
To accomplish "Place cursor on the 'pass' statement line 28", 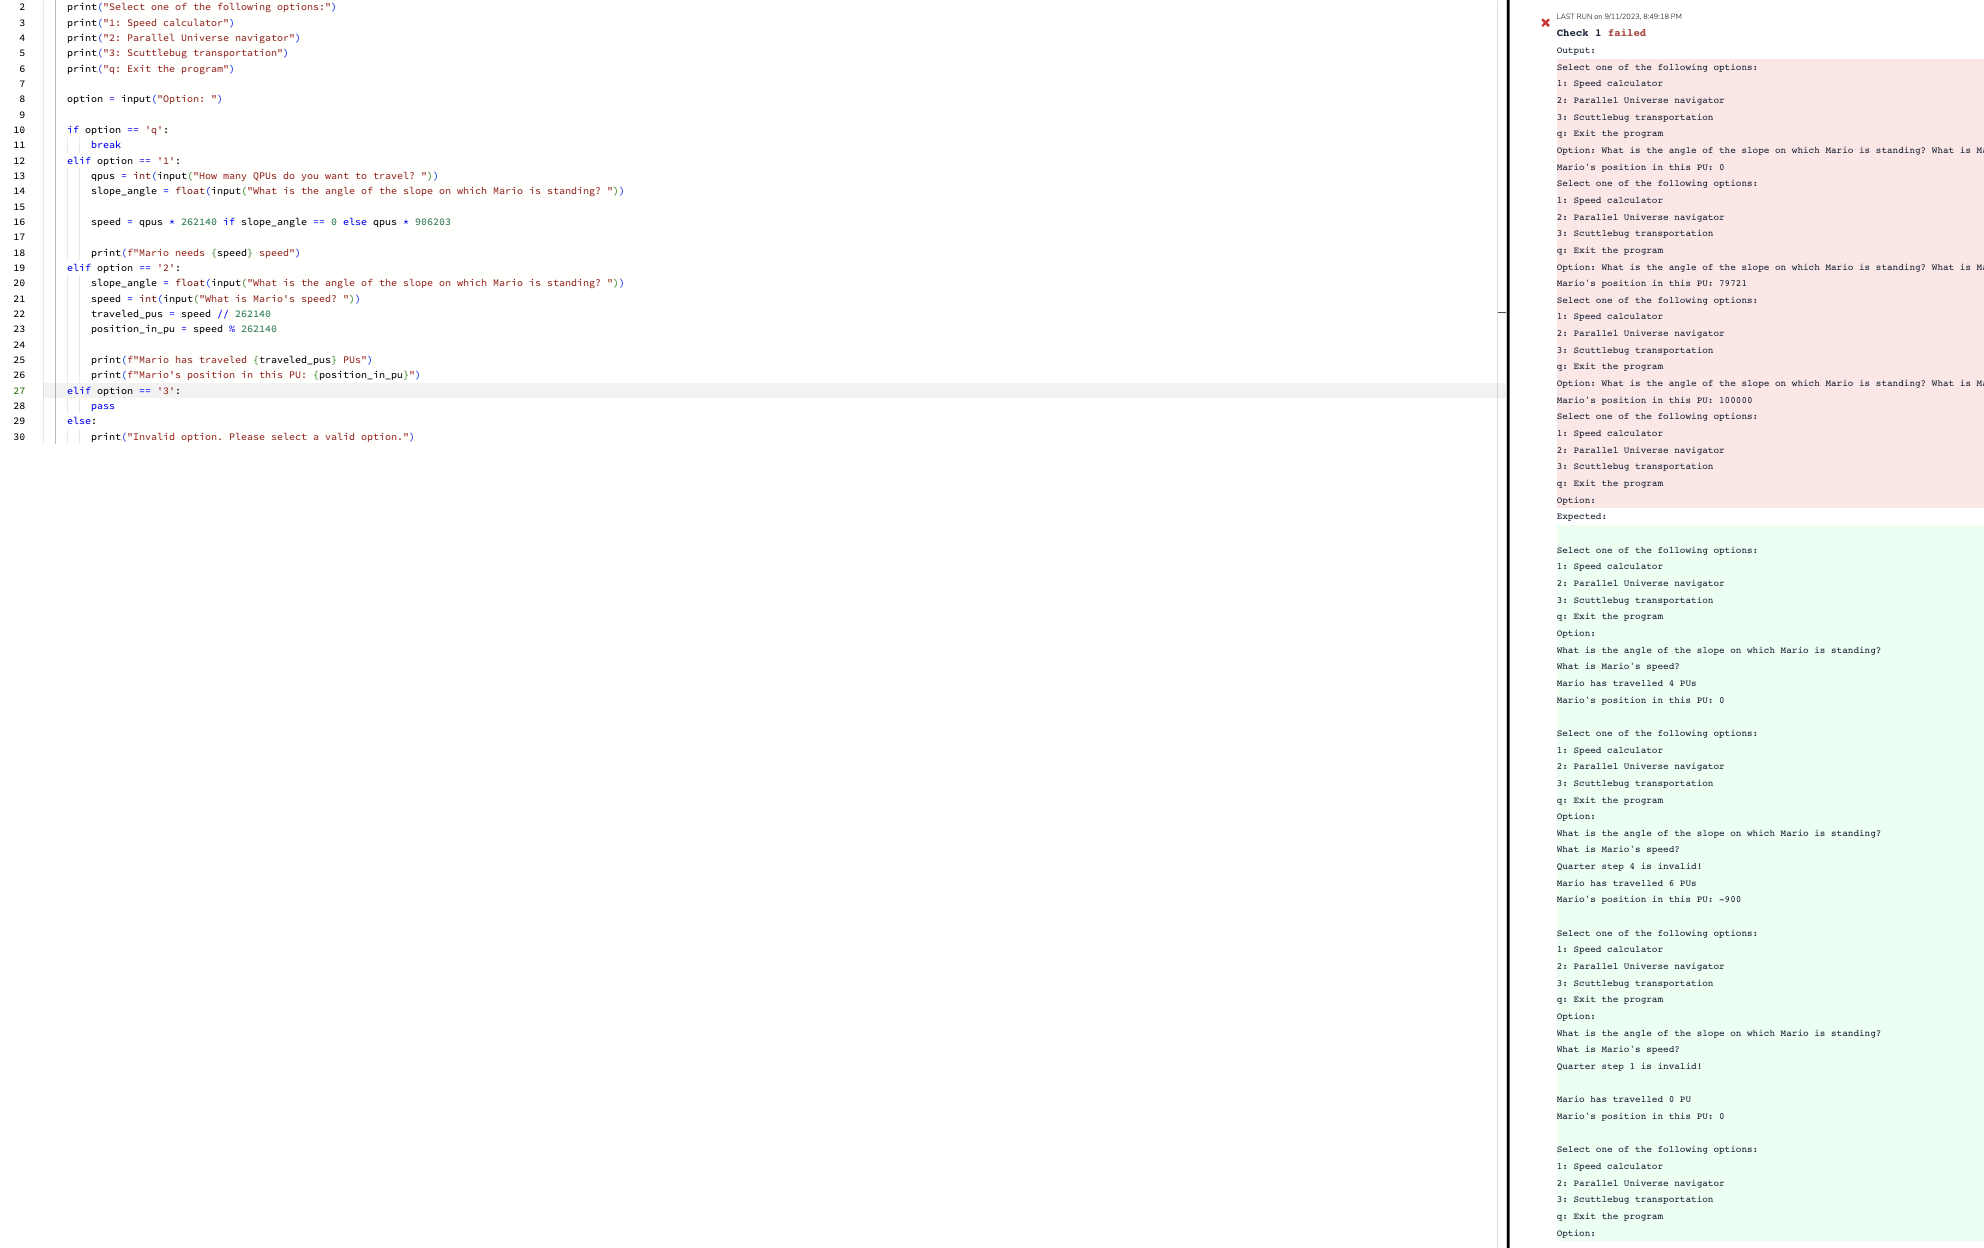I will [103, 406].
